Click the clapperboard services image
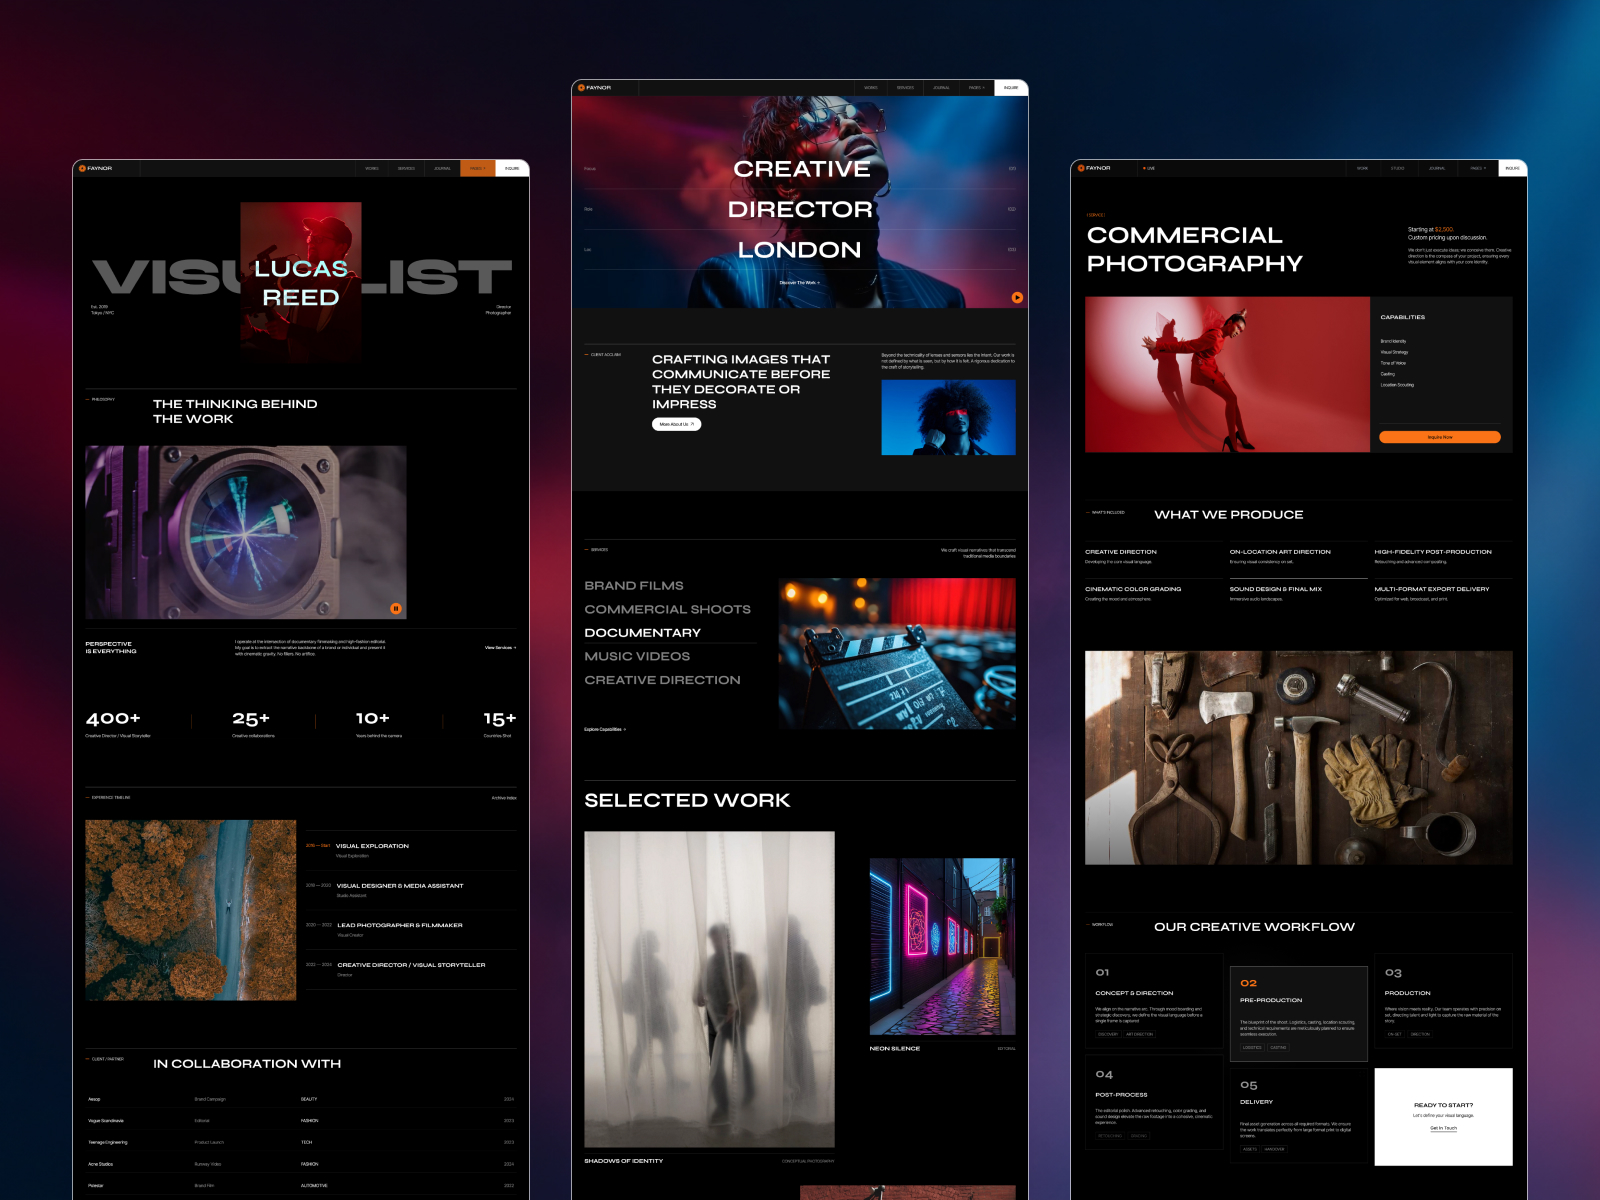Image resolution: width=1600 pixels, height=1200 pixels. click(x=897, y=653)
